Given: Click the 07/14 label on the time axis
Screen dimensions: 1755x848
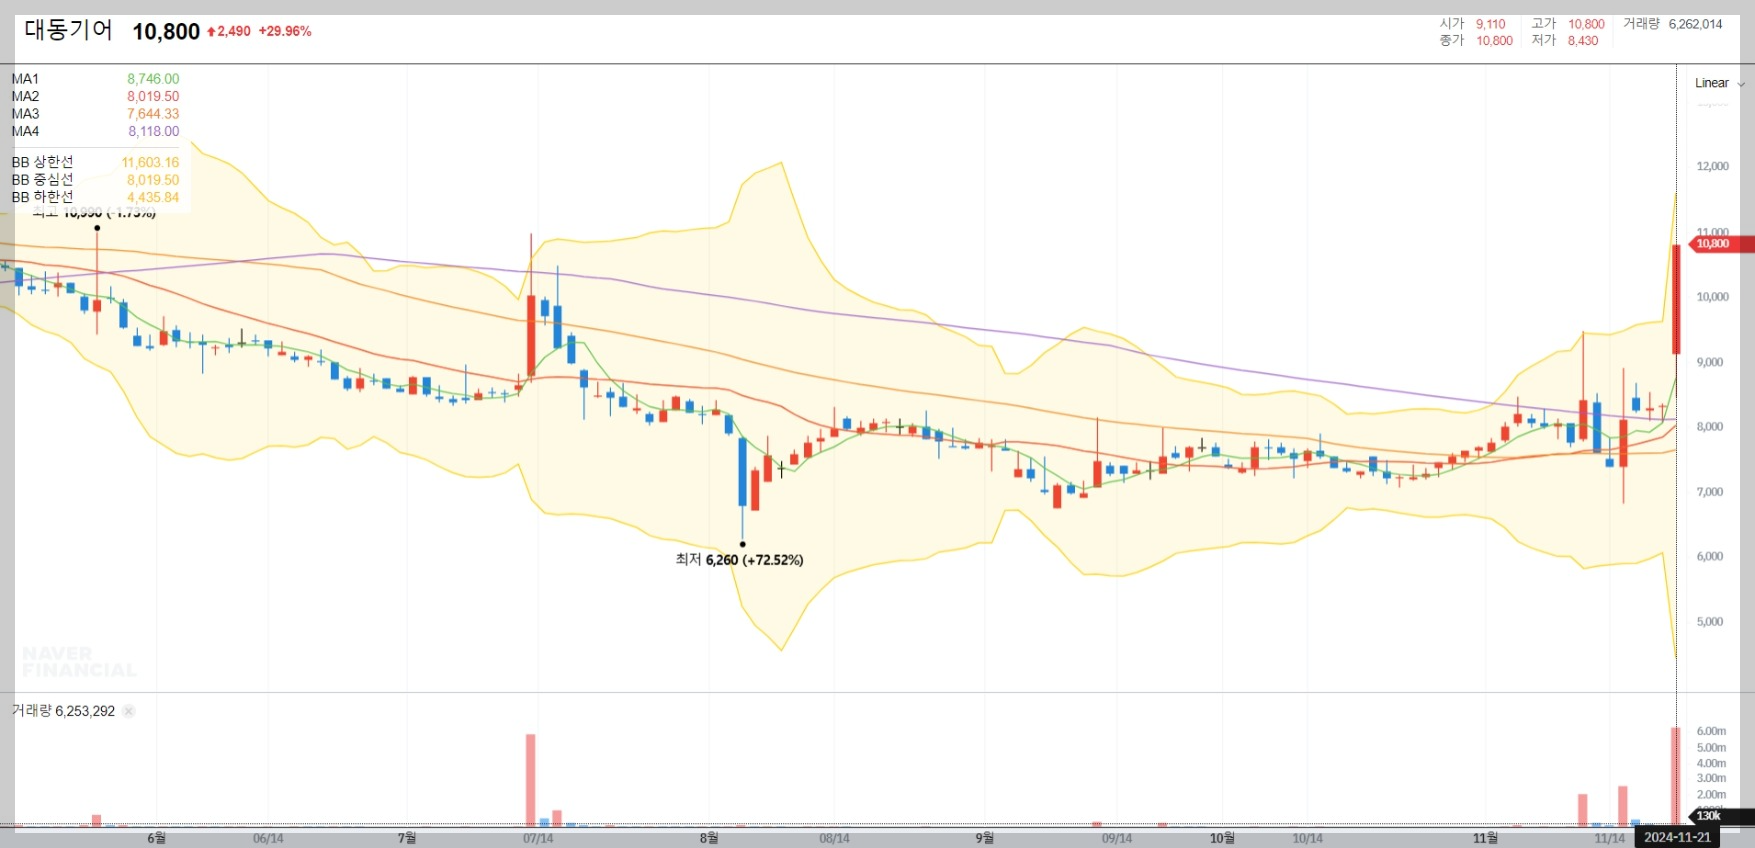Looking at the screenshot, I should point(538,838).
